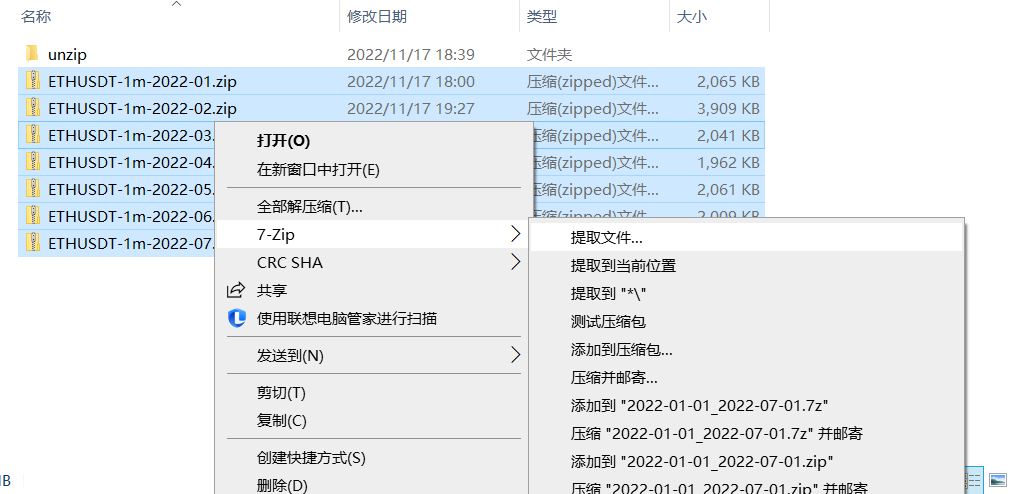Viewport: 1017px width, 494px height.
Task: Expand the 发送到(N) submenu arrow
Action: tap(516, 355)
